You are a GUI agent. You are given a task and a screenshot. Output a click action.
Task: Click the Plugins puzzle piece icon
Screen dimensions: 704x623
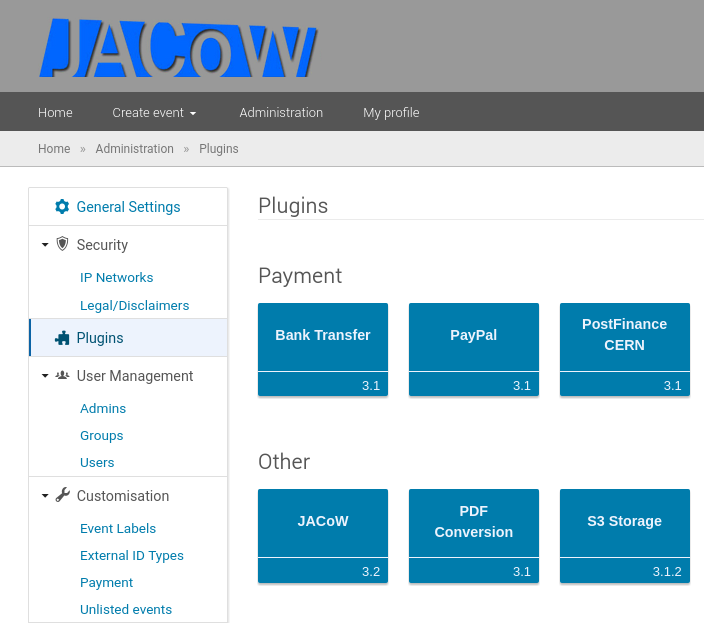click(62, 338)
